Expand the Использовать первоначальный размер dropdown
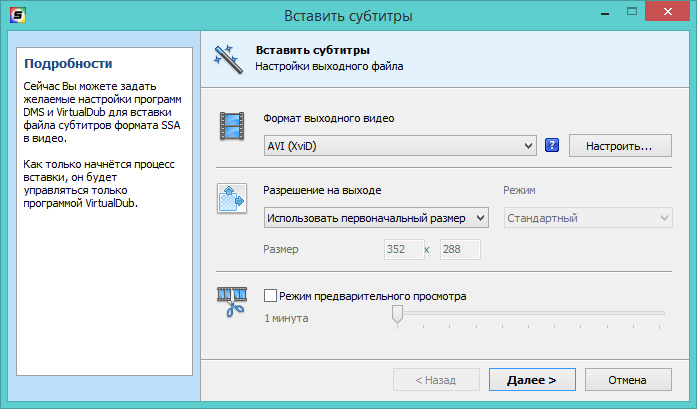The height and width of the screenshot is (409, 697). point(376,217)
